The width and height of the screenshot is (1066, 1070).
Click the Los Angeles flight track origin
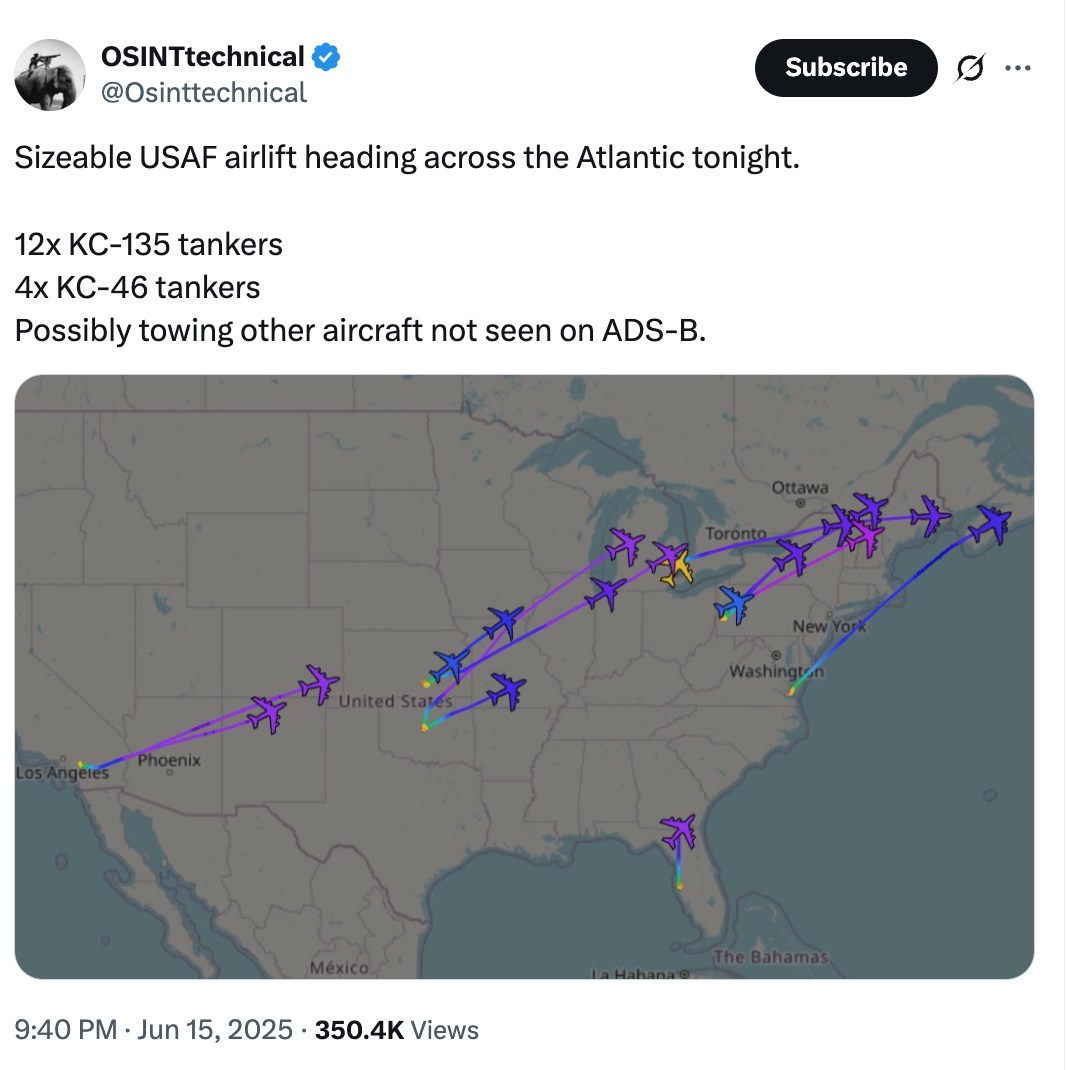click(81, 765)
